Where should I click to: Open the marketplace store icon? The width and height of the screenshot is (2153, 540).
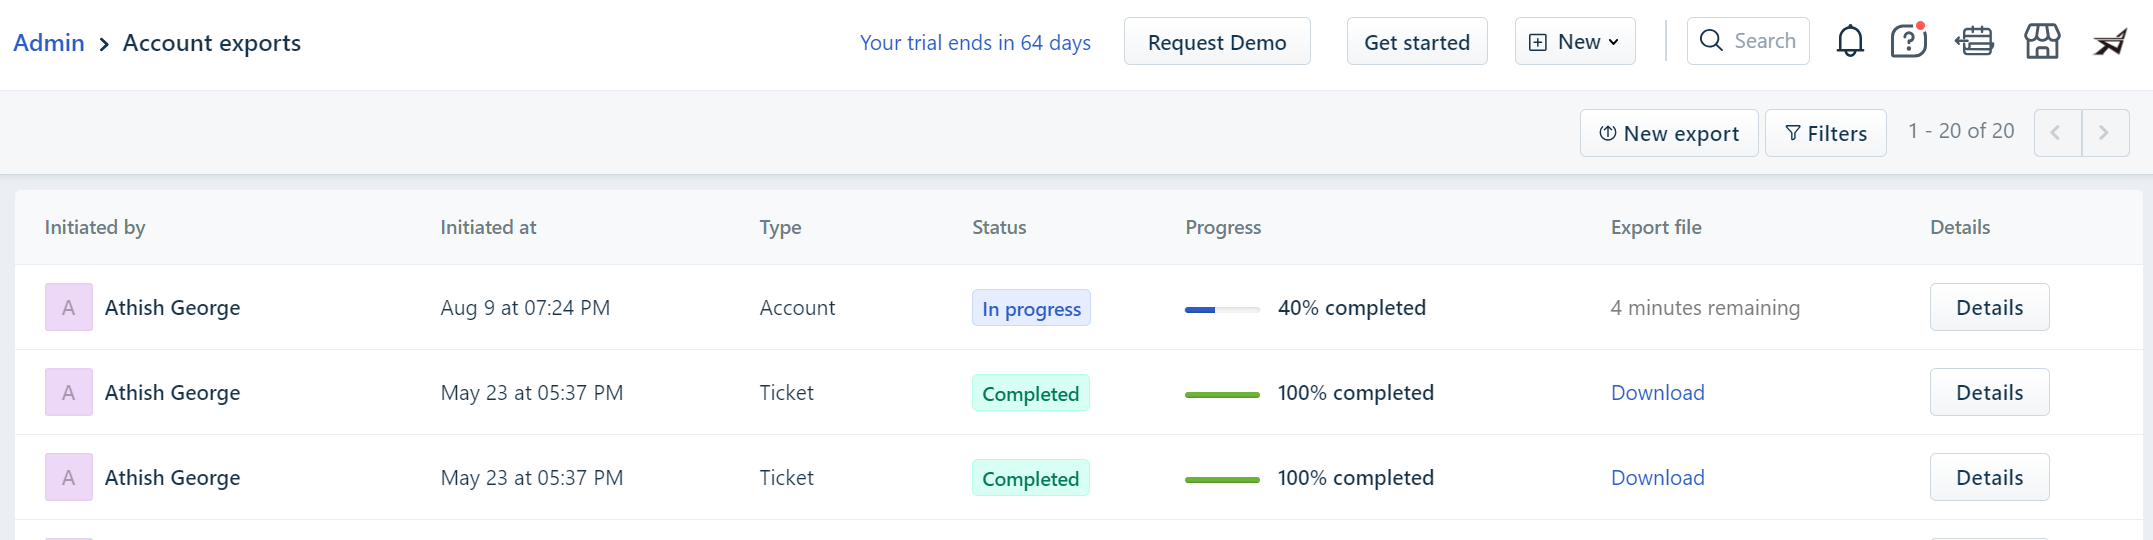click(x=2042, y=42)
